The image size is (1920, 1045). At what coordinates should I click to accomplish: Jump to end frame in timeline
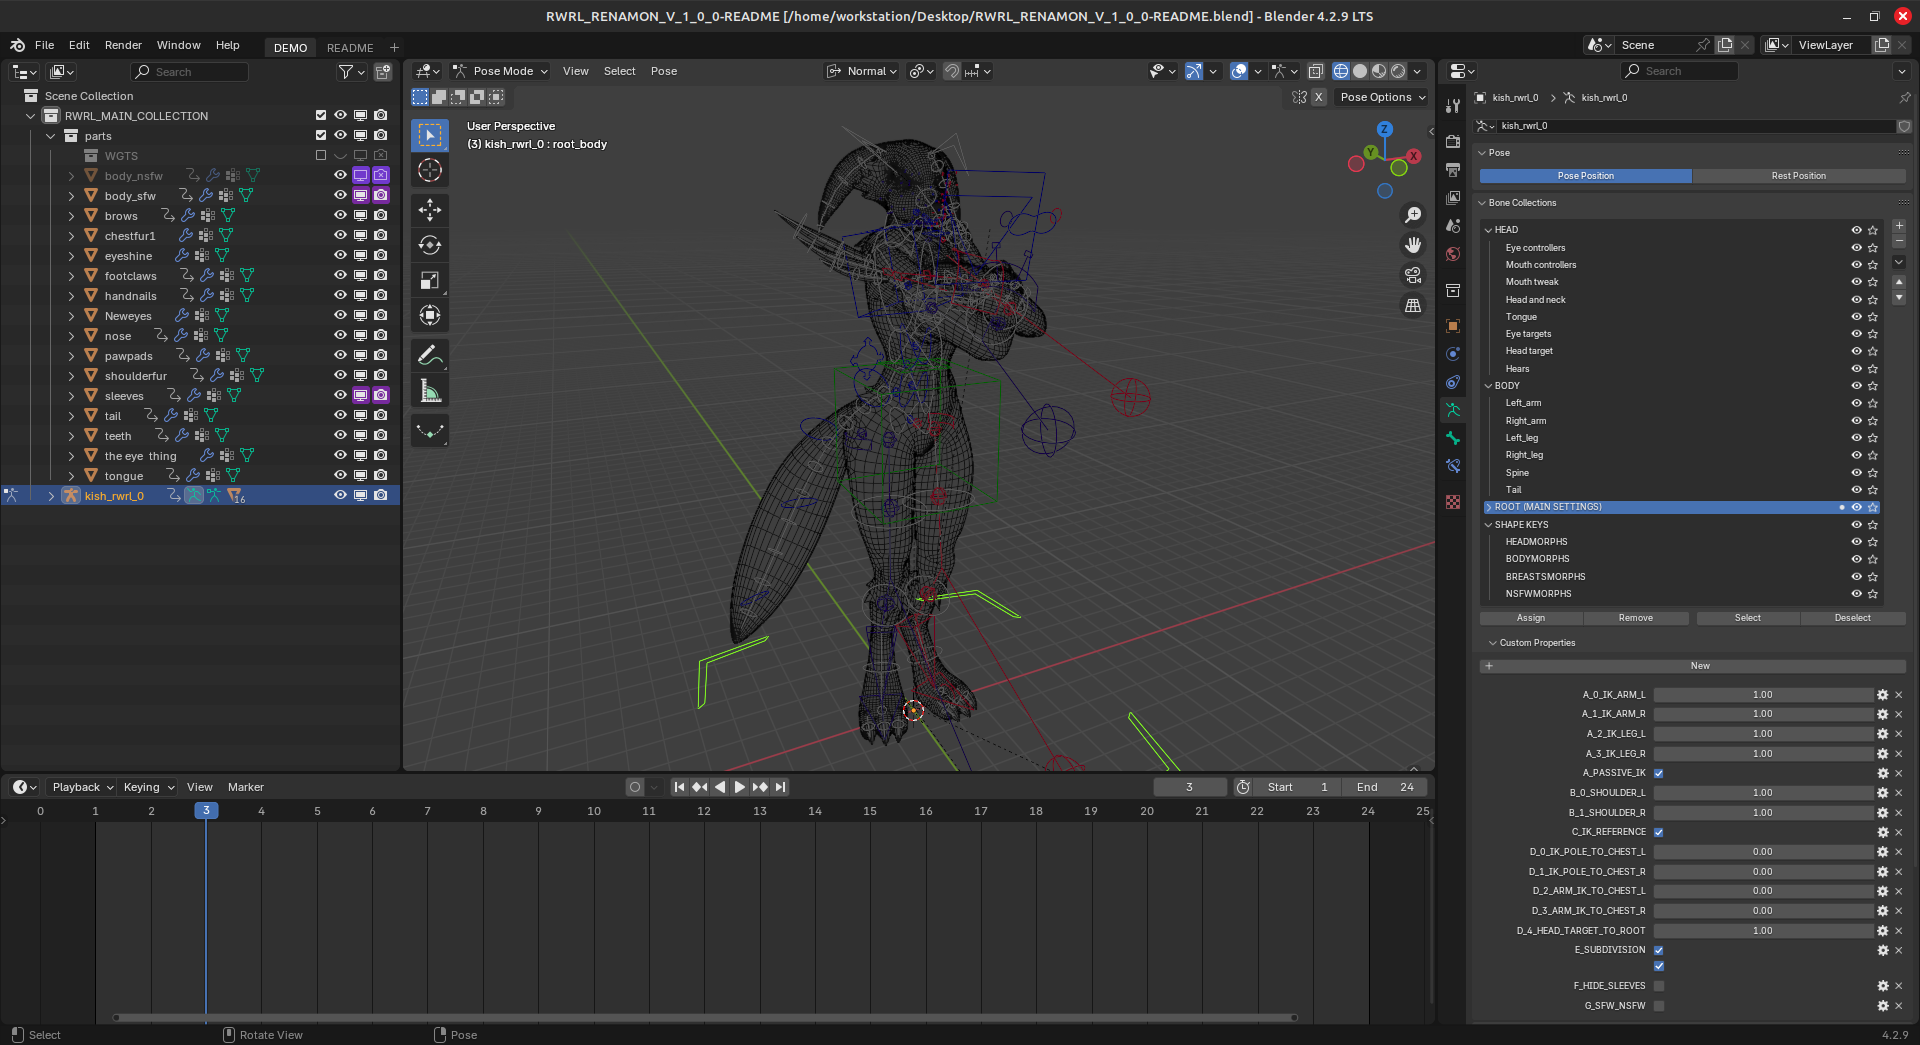click(x=781, y=787)
